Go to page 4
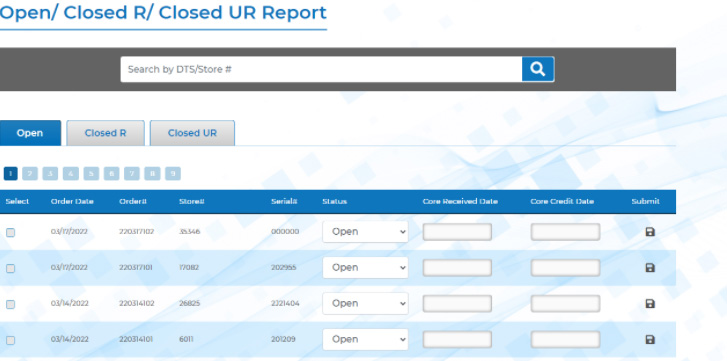This screenshot has width=727, height=361. (x=70, y=174)
